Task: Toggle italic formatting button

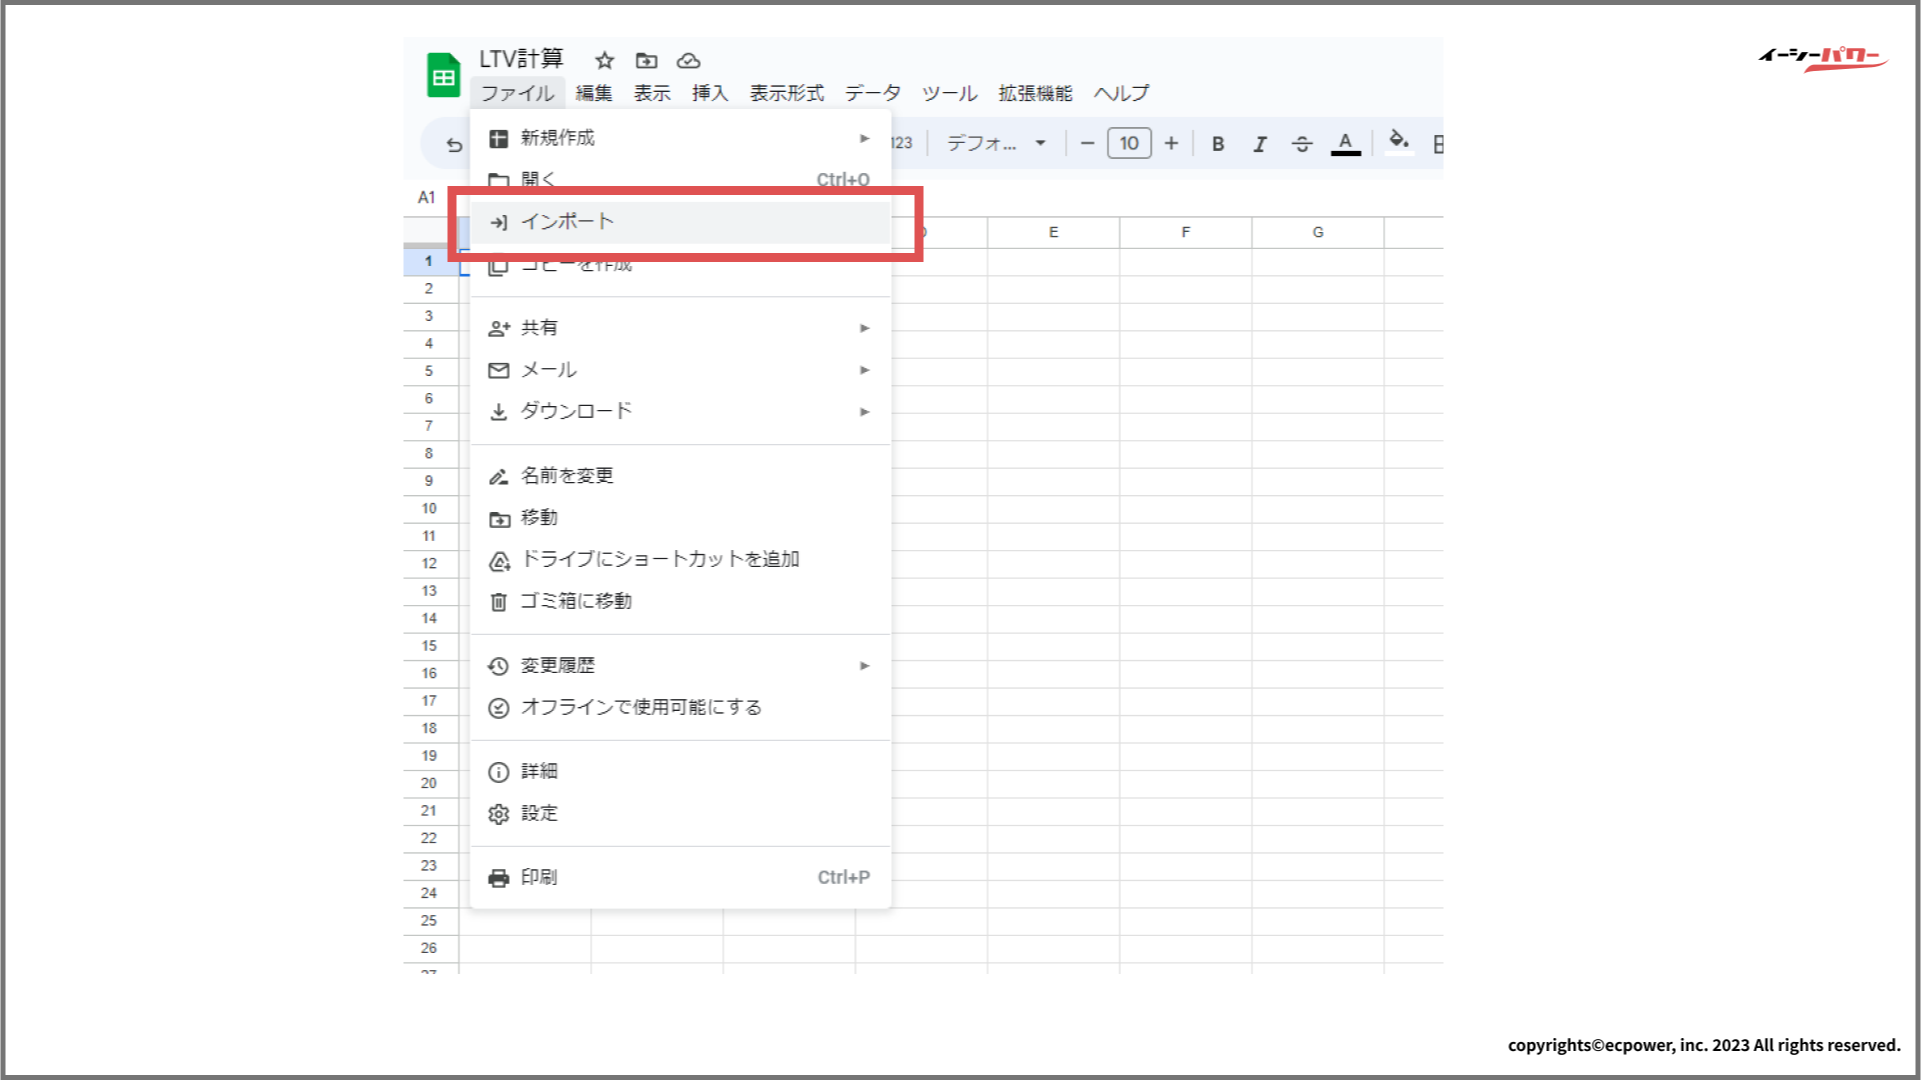Action: click(1259, 144)
